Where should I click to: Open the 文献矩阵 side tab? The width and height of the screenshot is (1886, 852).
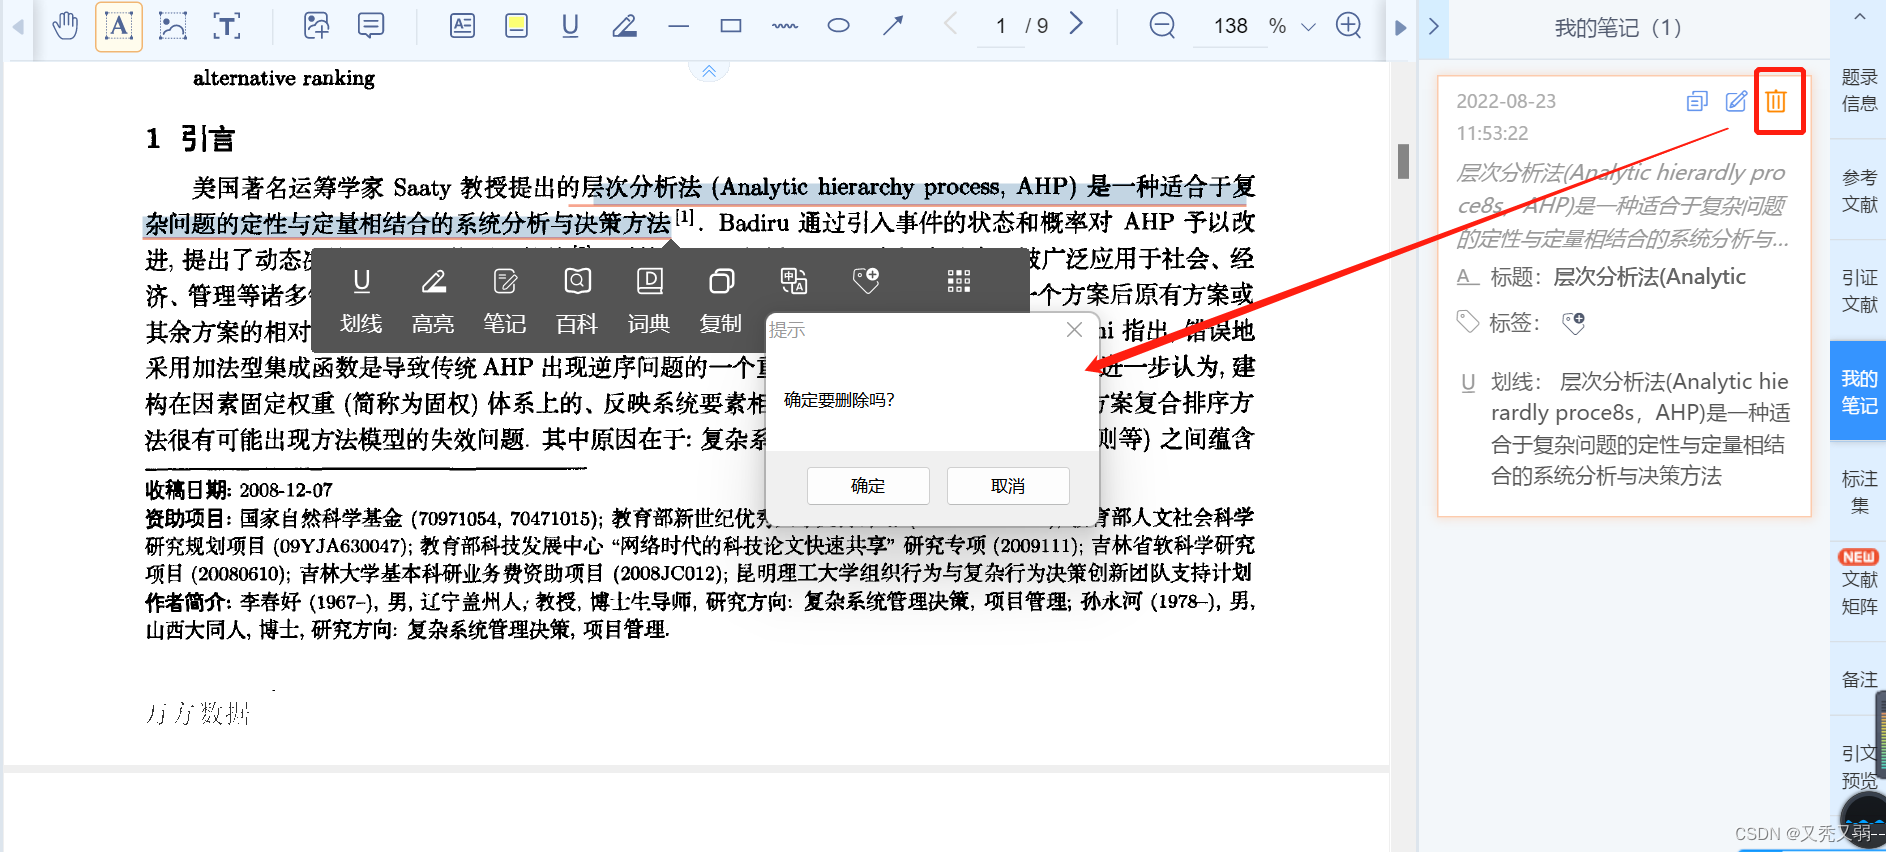(x=1859, y=591)
